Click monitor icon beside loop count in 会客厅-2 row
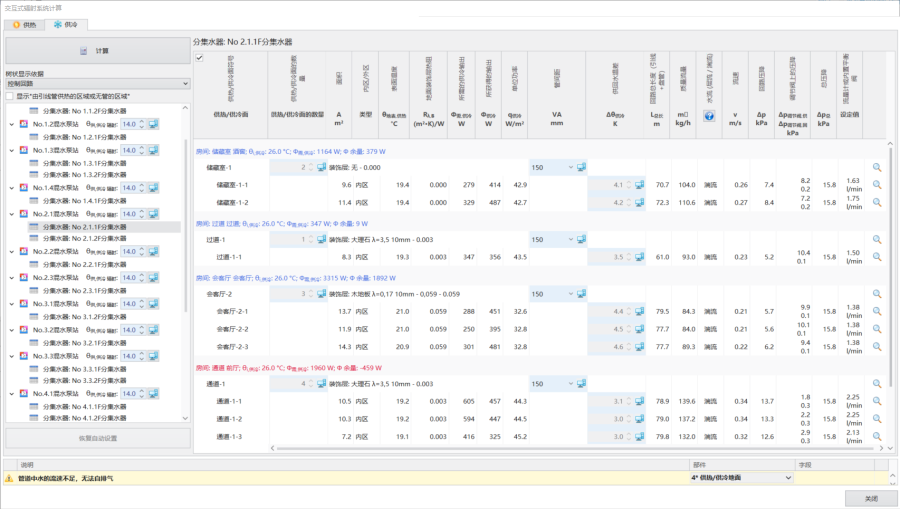The width and height of the screenshot is (900, 509). tap(321, 294)
